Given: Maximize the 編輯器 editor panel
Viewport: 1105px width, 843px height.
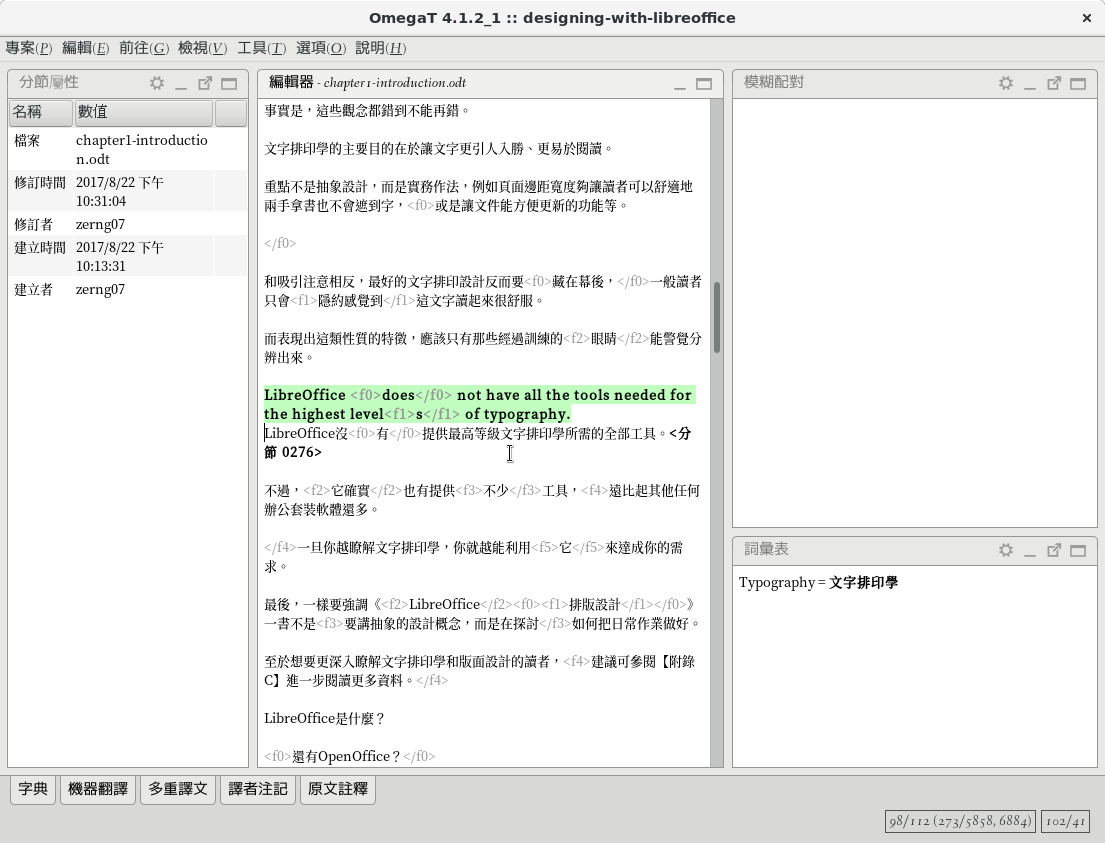Looking at the screenshot, I should 704,84.
